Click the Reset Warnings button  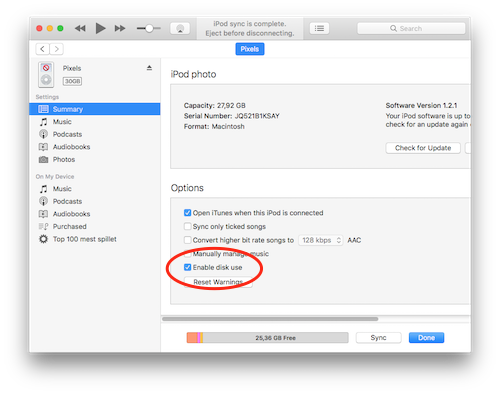[x=218, y=282]
